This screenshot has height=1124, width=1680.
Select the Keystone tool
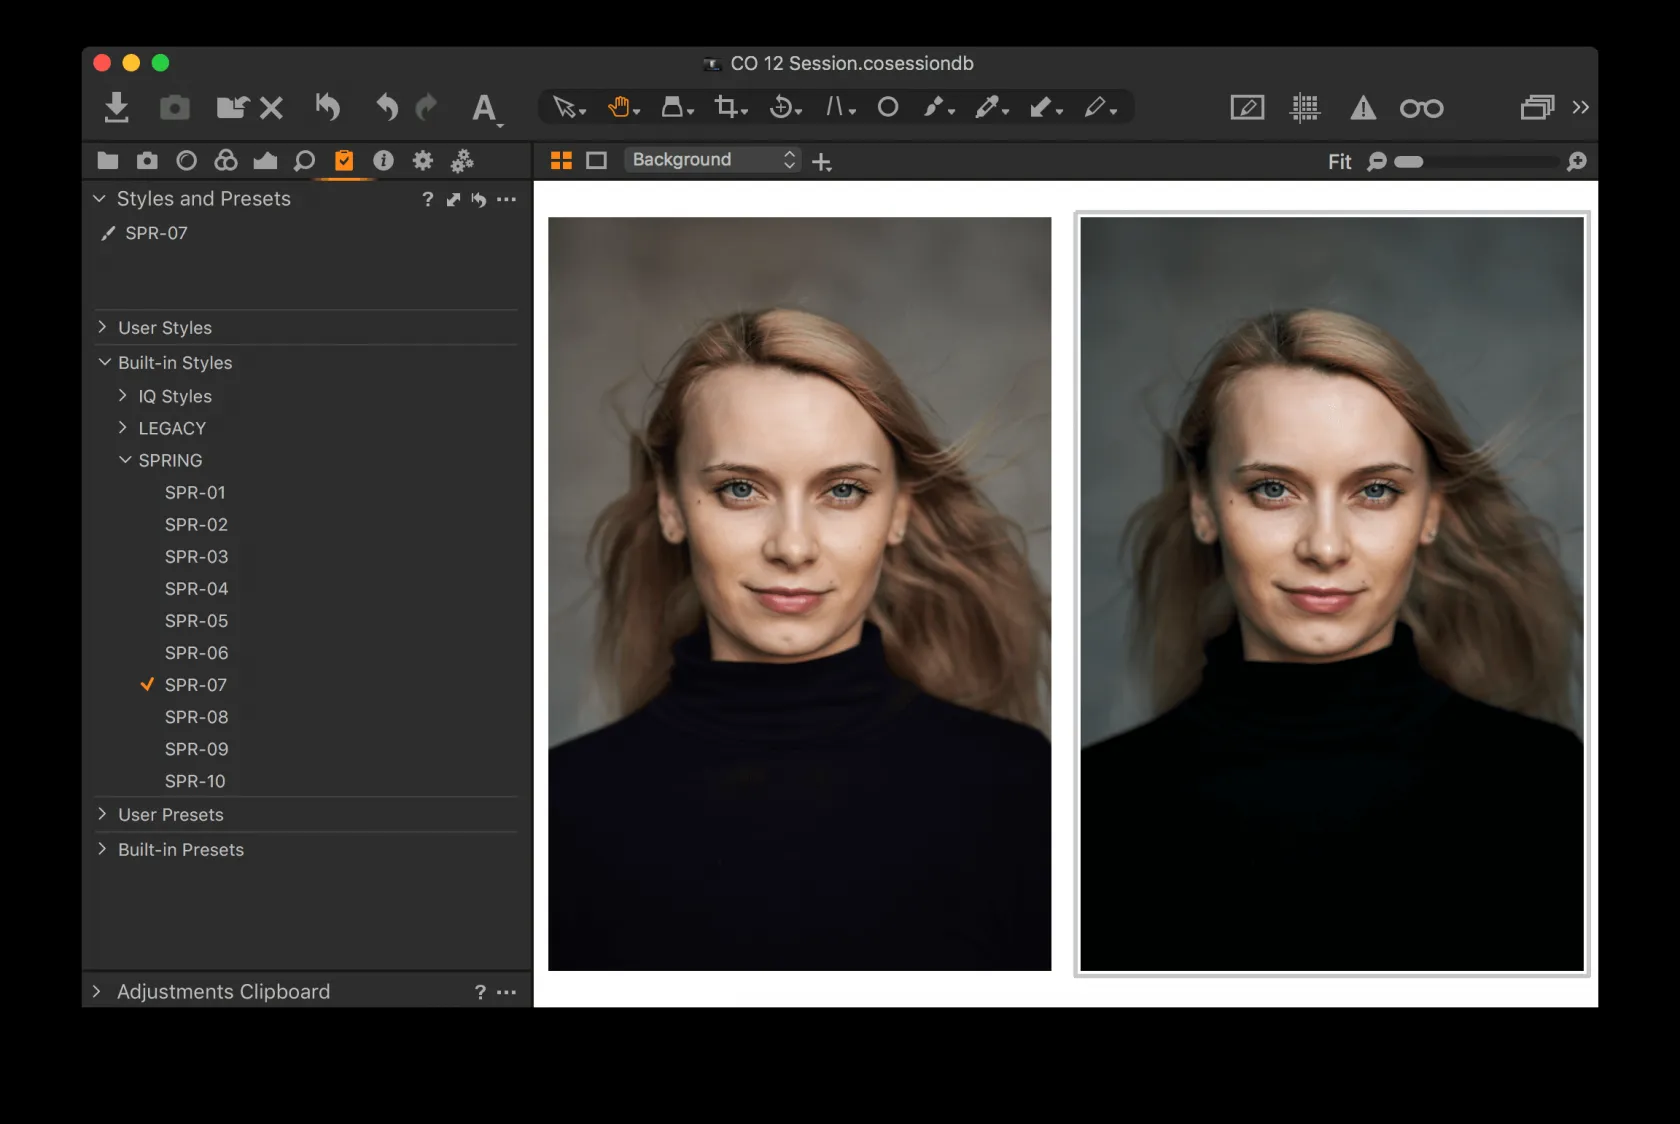[x=835, y=107]
